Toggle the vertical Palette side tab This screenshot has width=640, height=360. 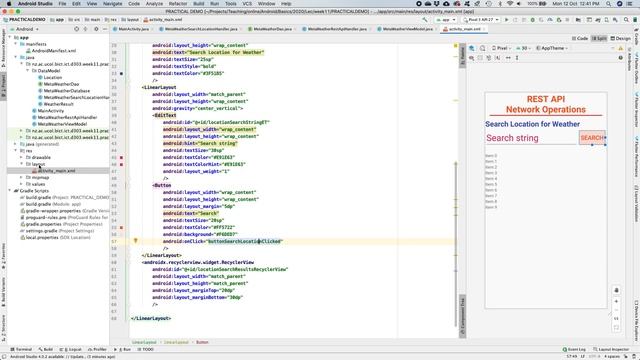462,56
